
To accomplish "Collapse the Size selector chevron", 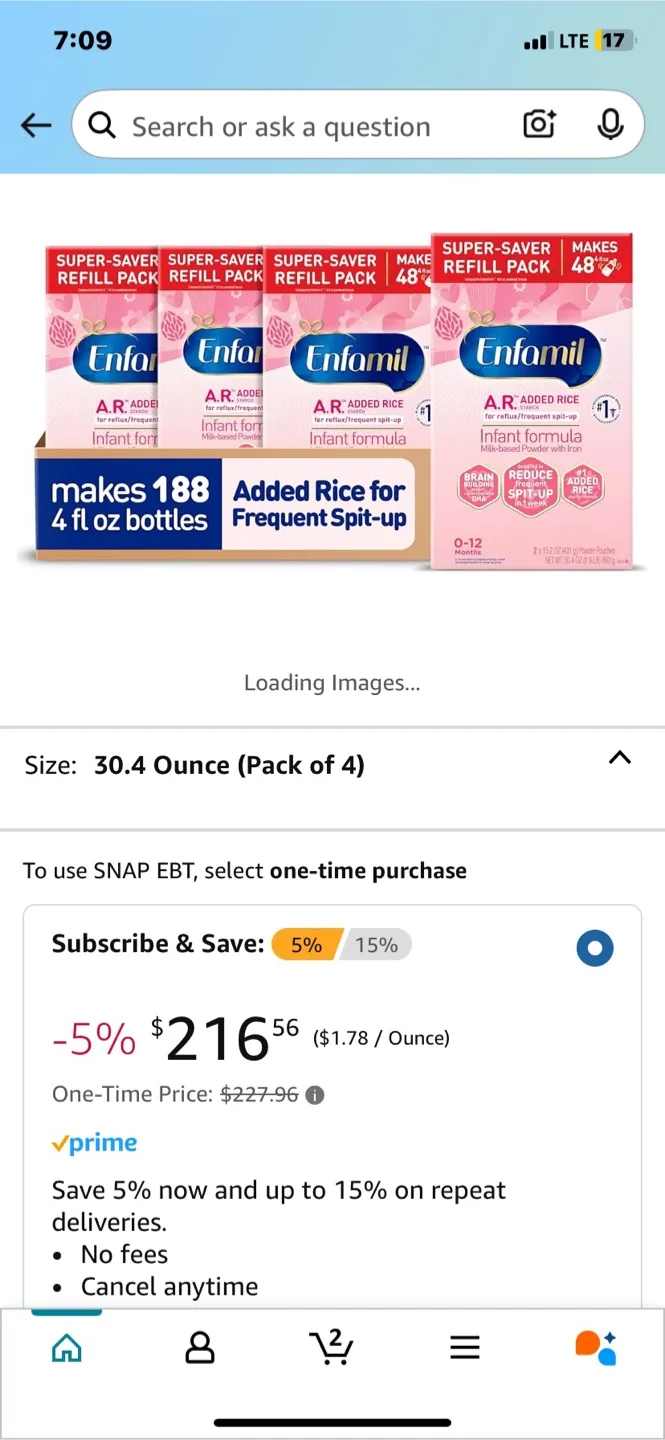I will click(x=620, y=758).
